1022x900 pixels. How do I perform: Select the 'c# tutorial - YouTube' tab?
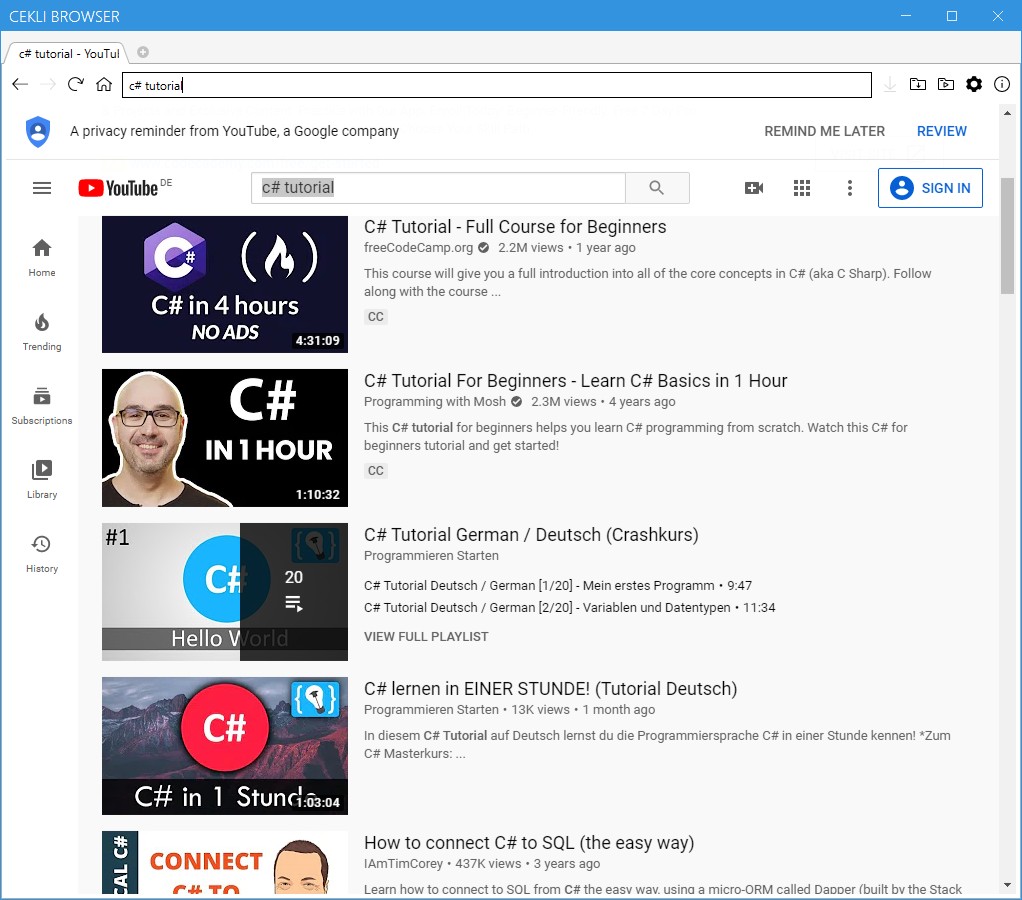click(68, 53)
